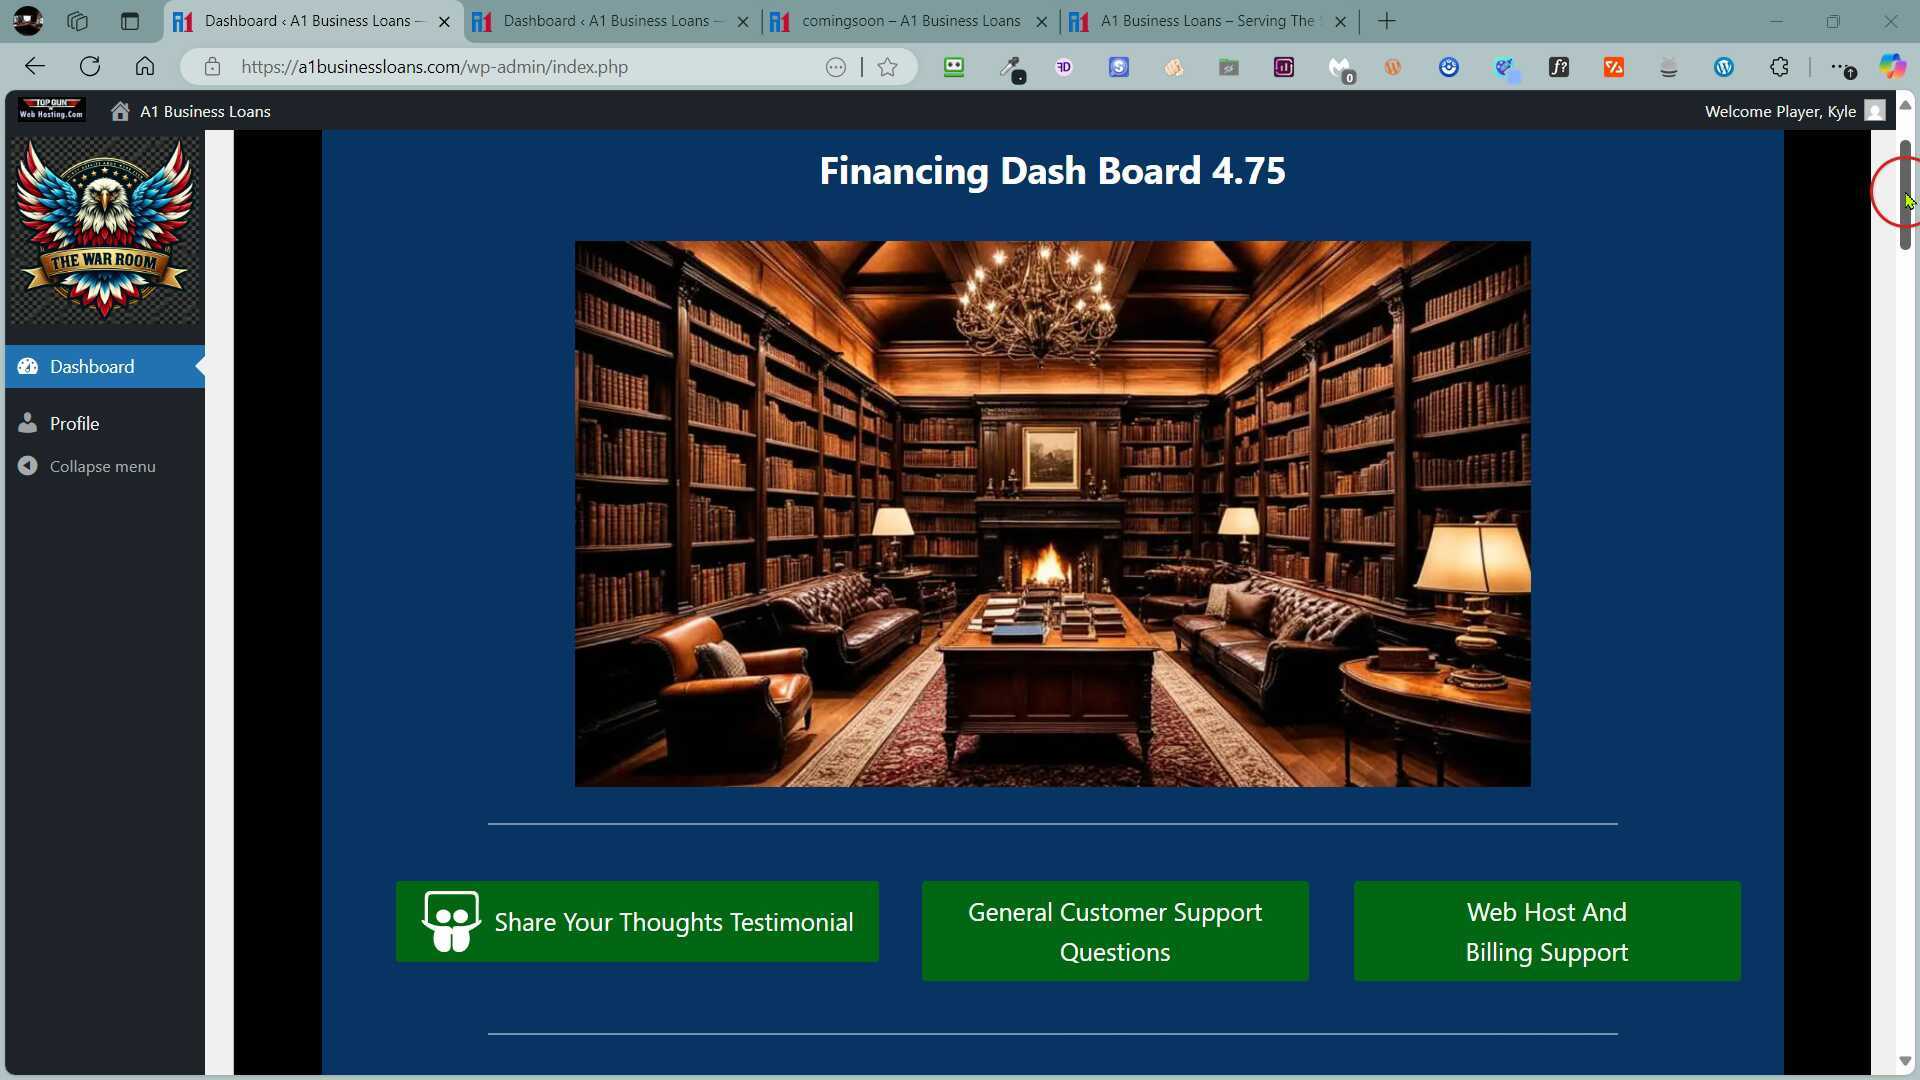Click the testimonial speech-bubble people icon
This screenshot has height=1080, width=1920.
(451, 921)
